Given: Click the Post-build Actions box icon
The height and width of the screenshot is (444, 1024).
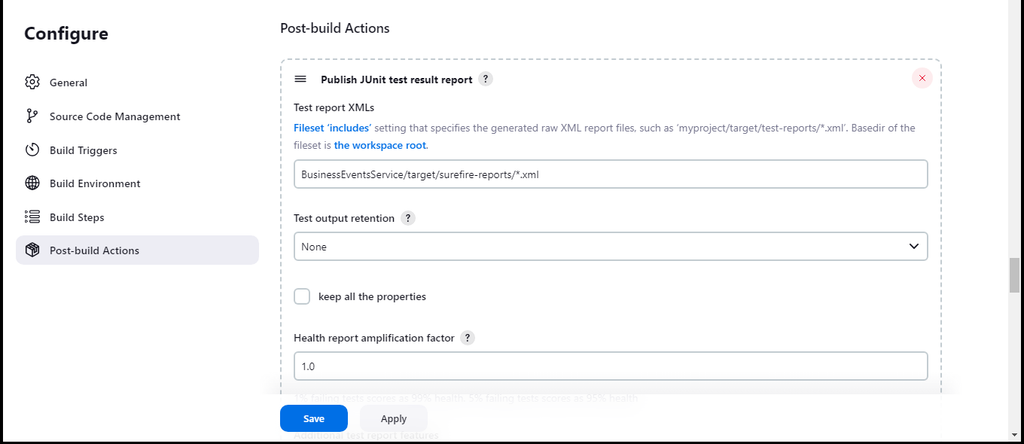Looking at the screenshot, I should [32, 251].
